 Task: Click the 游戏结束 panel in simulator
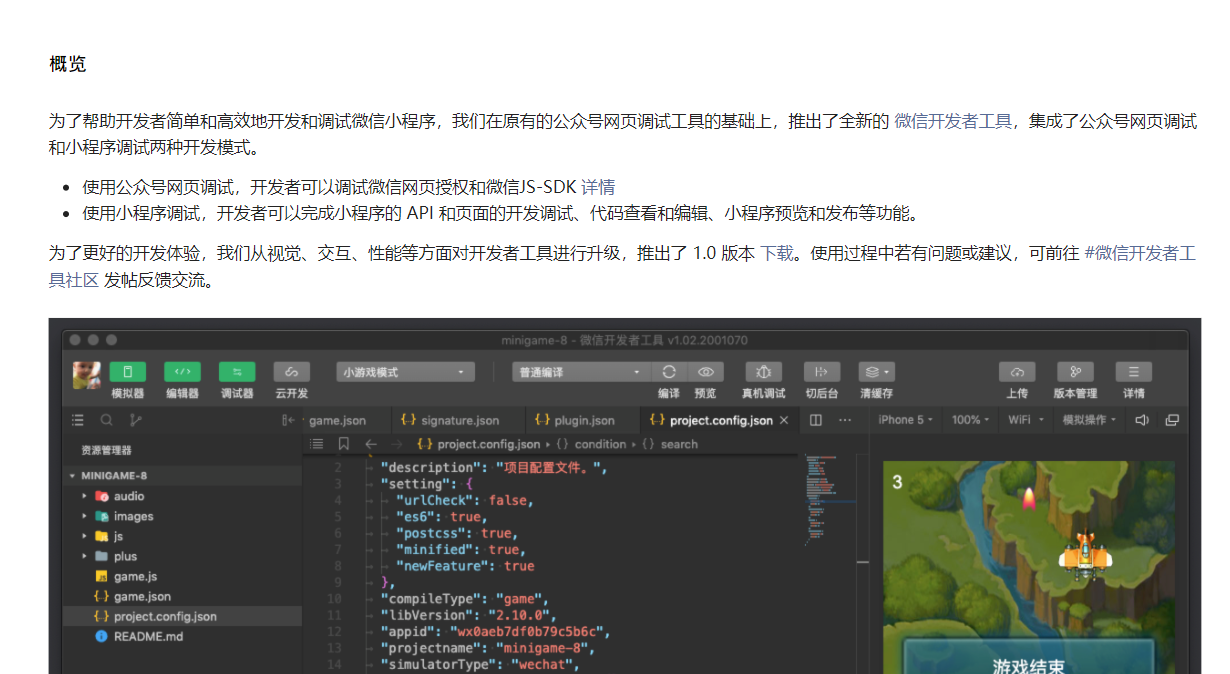(1029, 654)
